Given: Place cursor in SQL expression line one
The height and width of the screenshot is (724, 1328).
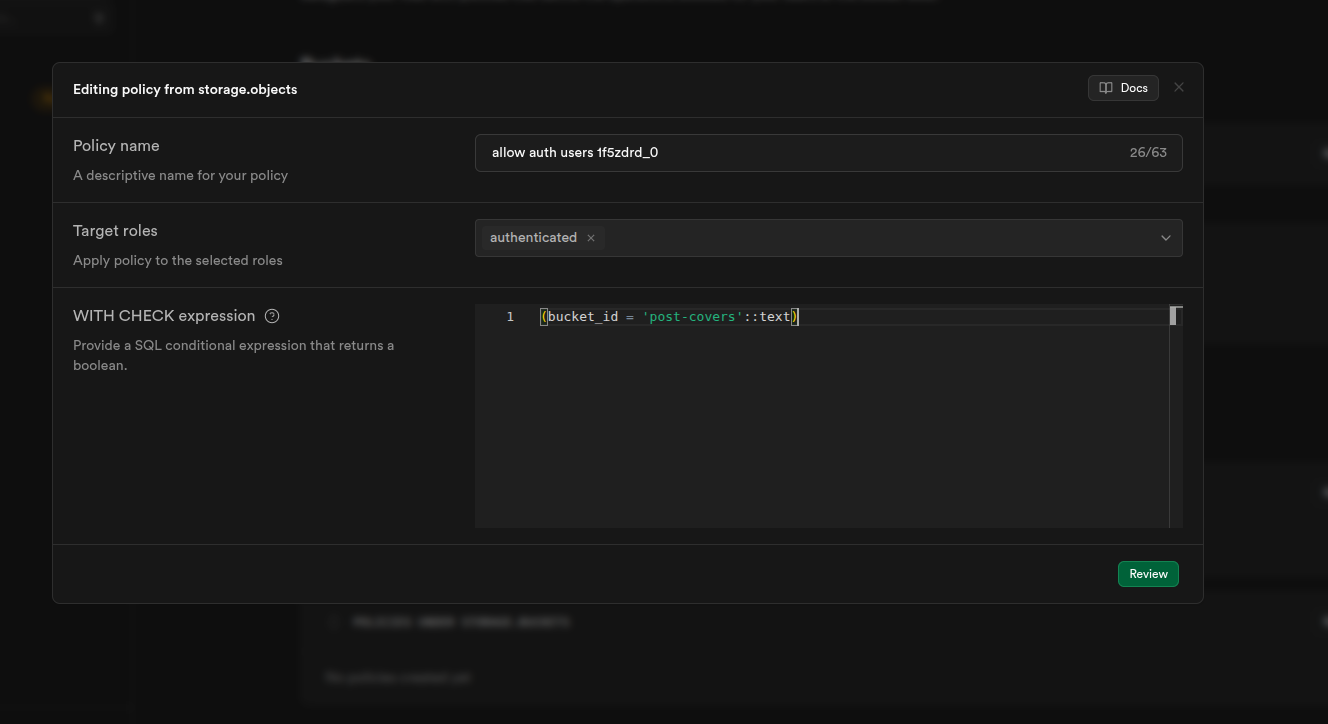Looking at the screenshot, I should (950, 317).
